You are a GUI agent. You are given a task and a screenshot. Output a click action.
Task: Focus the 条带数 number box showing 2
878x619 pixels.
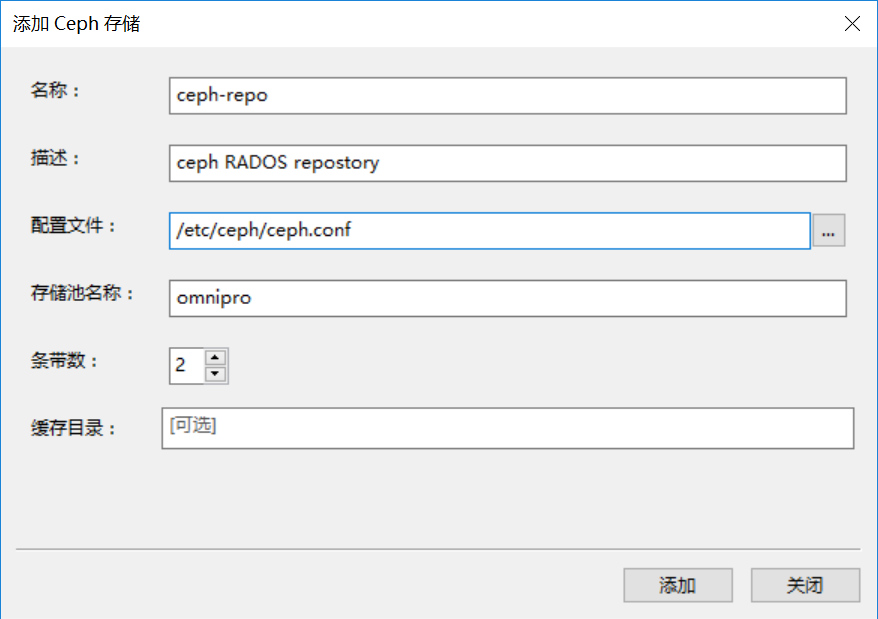point(186,366)
